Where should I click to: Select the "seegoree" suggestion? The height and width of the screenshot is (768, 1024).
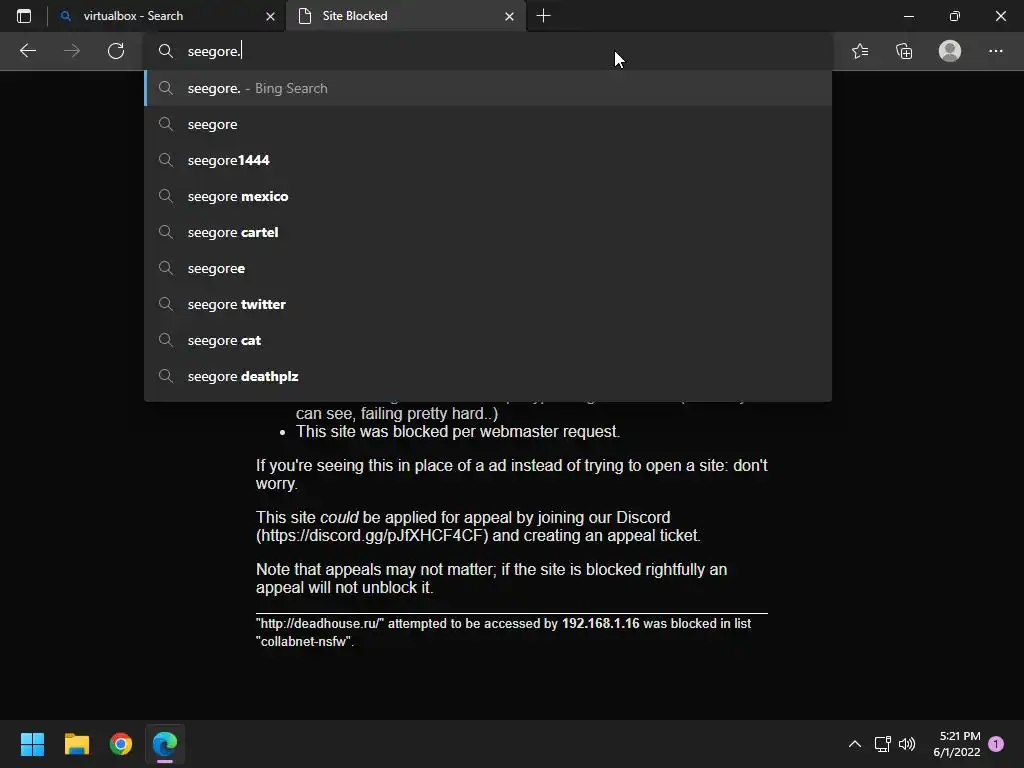488,268
